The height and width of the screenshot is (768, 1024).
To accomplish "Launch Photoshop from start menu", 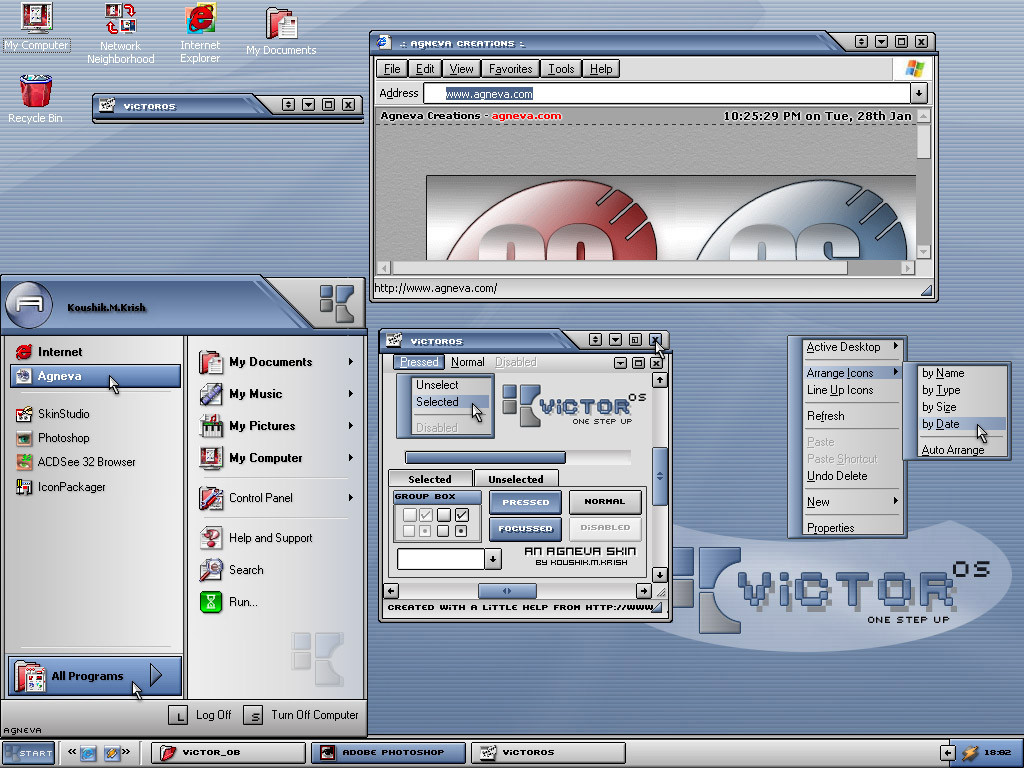I will (53, 438).
